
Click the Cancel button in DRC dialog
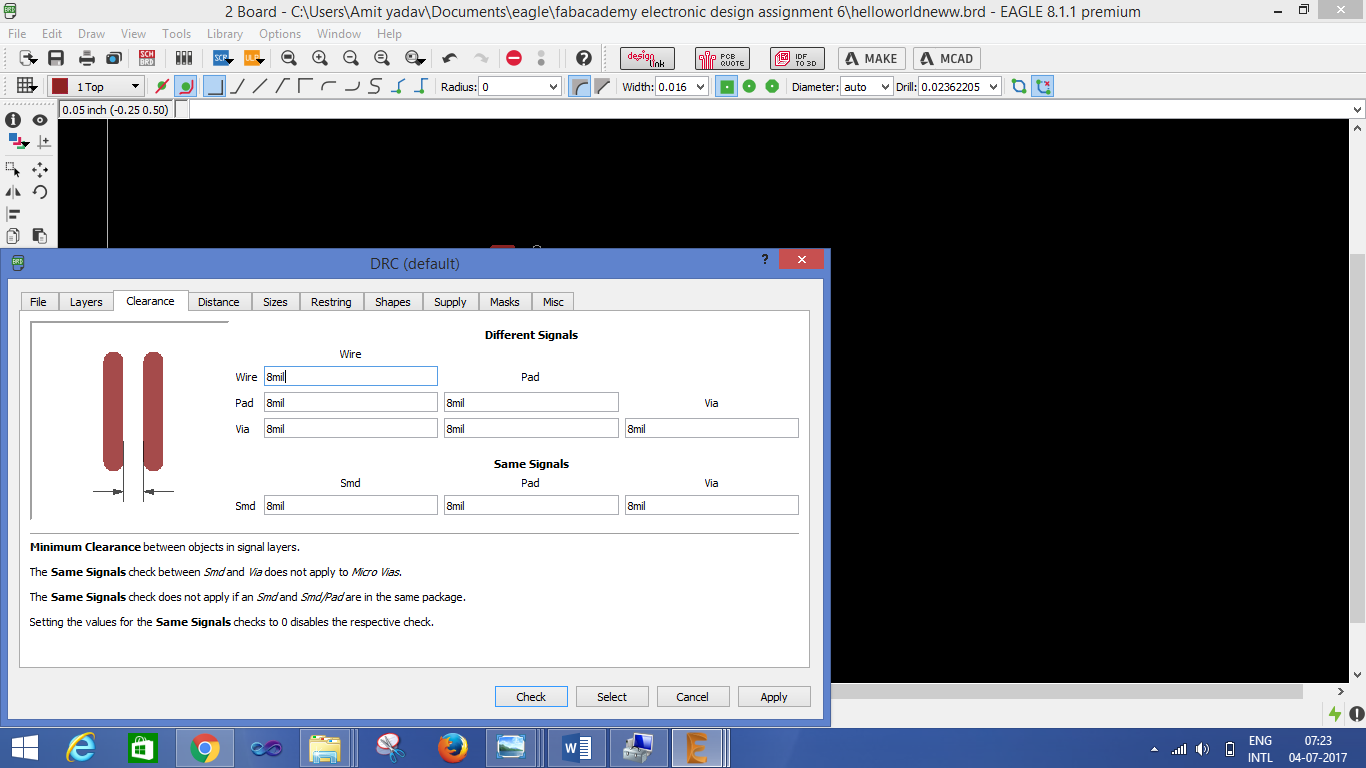(692, 697)
